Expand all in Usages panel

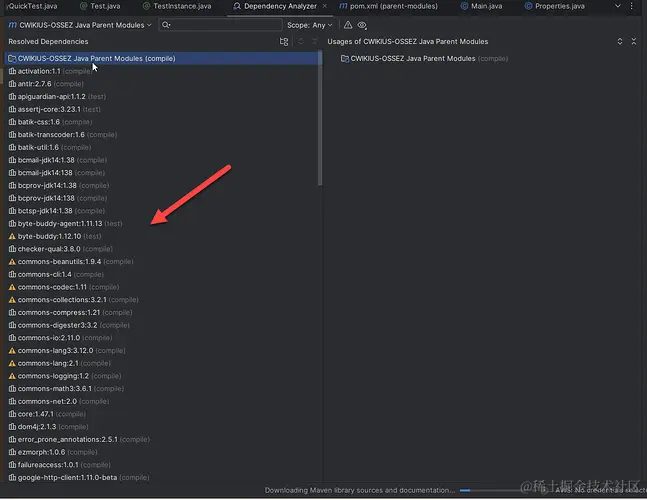620,42
